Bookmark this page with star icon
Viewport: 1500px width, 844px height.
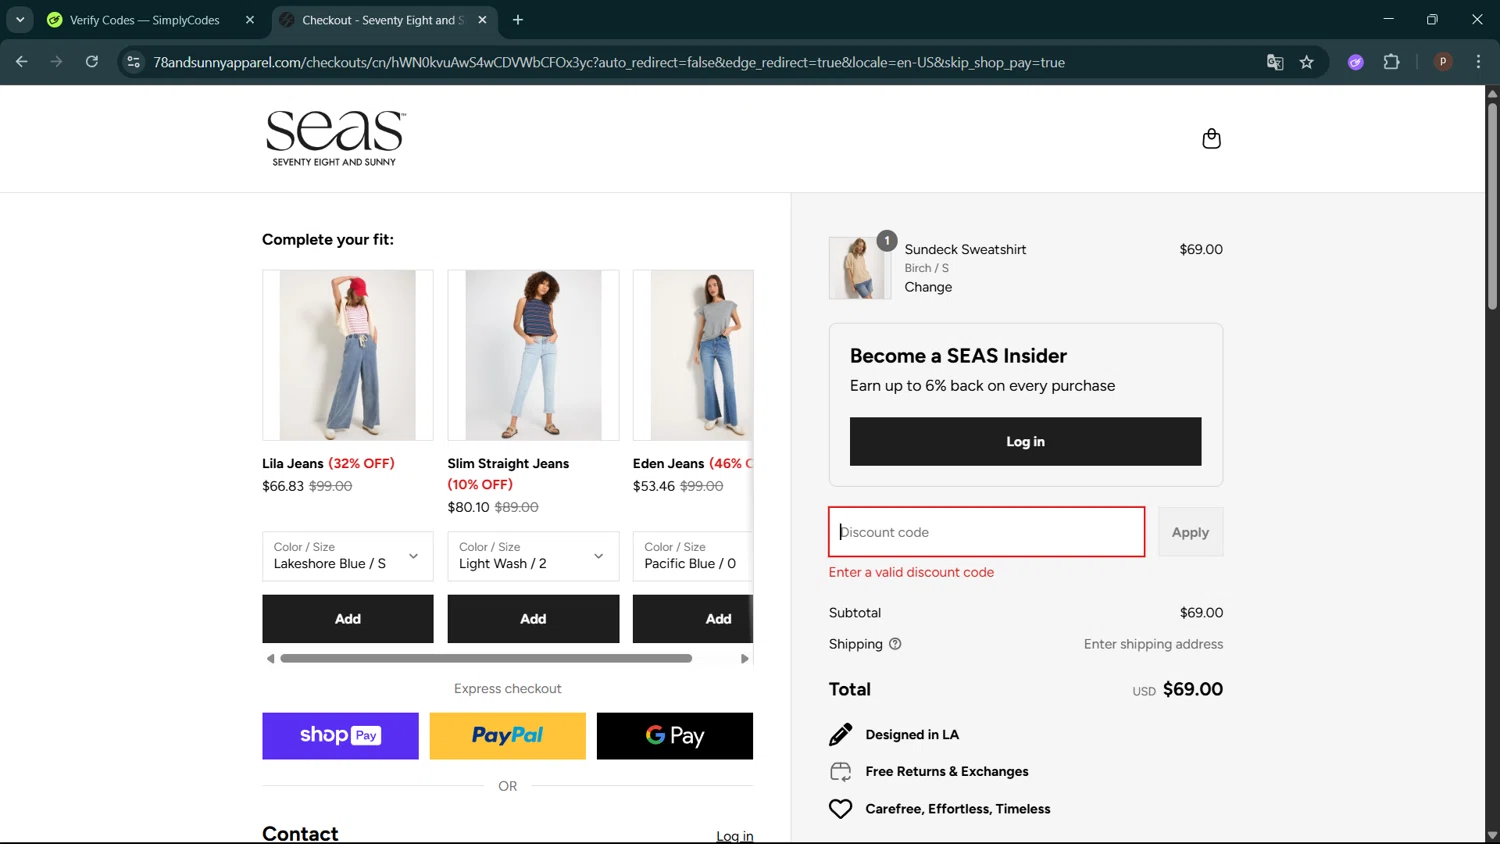pyautogui.click(x=1307, y=62)
